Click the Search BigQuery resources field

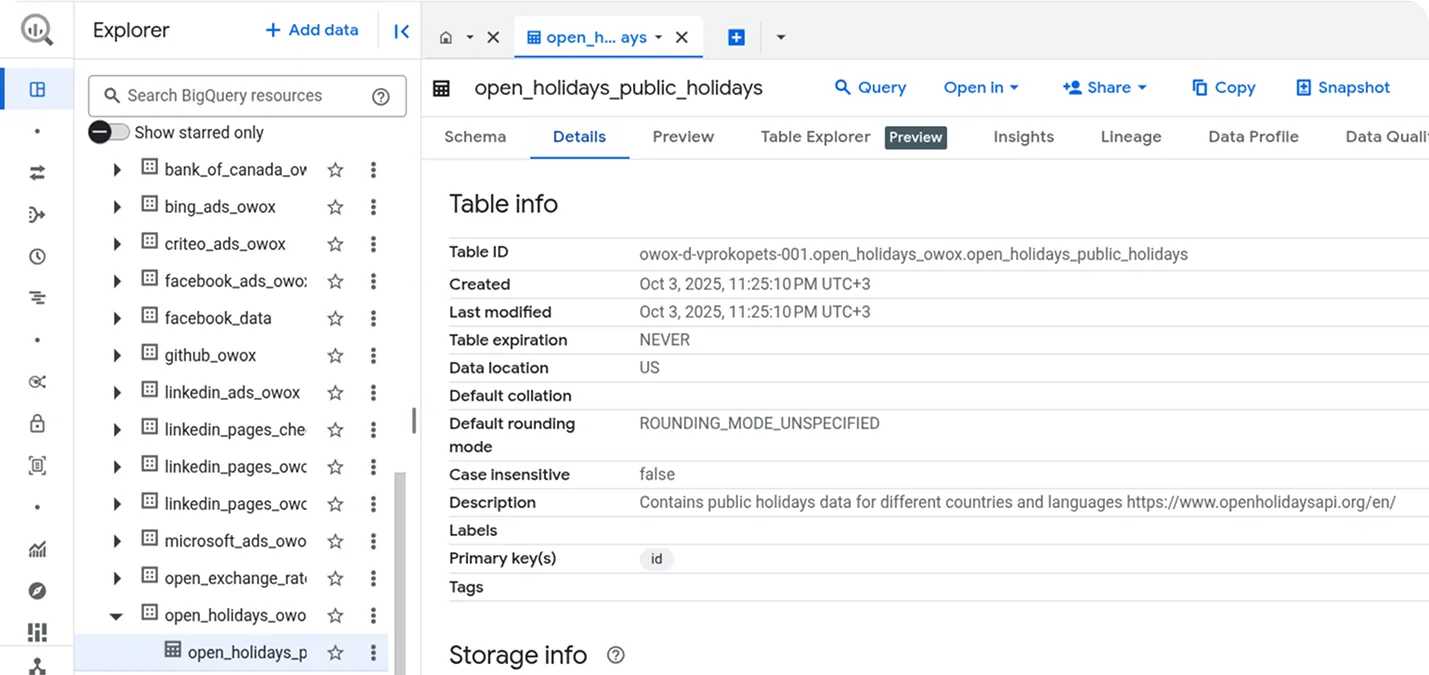tap(240, 96)
